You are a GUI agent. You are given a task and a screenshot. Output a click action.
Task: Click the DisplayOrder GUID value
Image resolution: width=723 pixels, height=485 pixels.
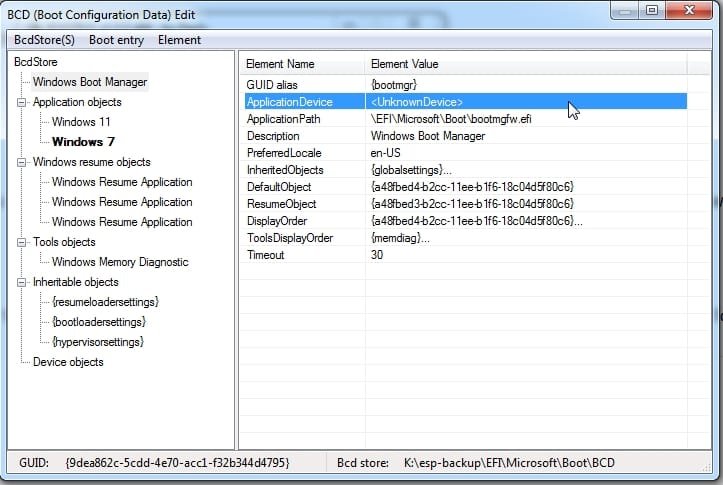point(477,221)
